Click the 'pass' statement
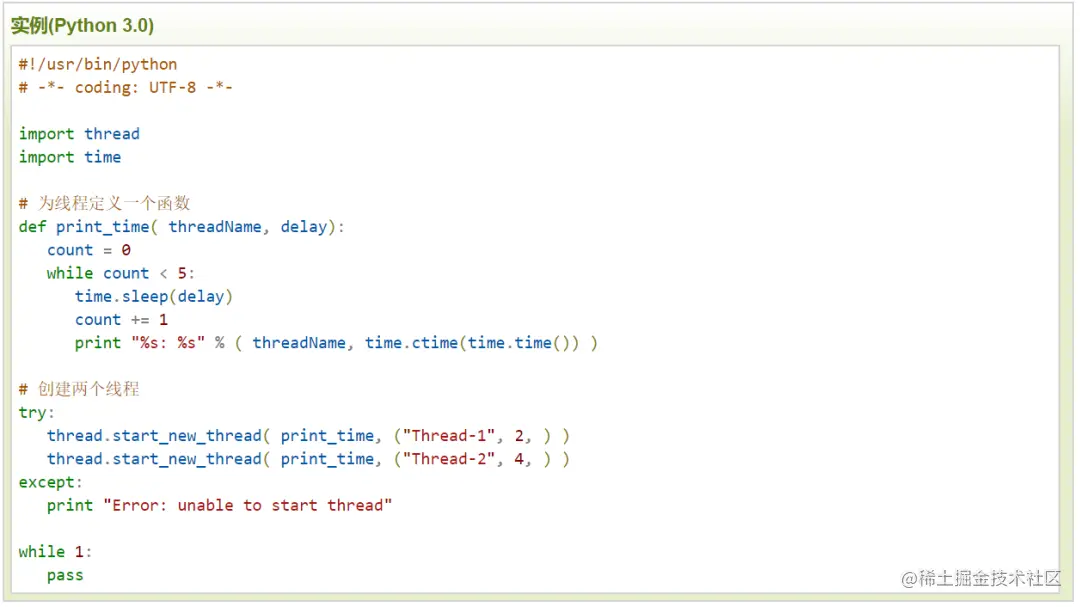Viewport: 1080px width, 607px height. coord(65,576)
